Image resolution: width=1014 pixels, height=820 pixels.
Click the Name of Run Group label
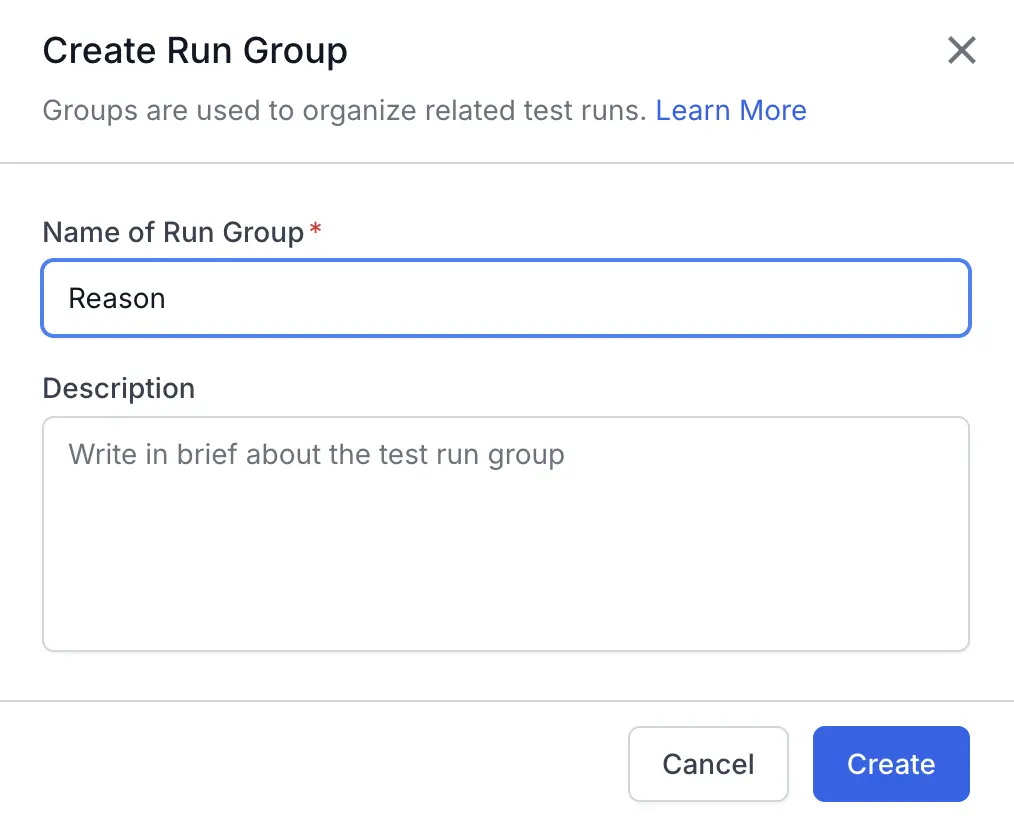coord(170,231)
